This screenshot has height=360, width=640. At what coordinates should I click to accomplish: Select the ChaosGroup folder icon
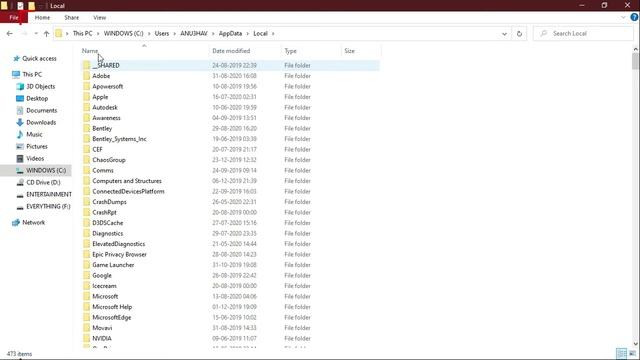(87, 160)
